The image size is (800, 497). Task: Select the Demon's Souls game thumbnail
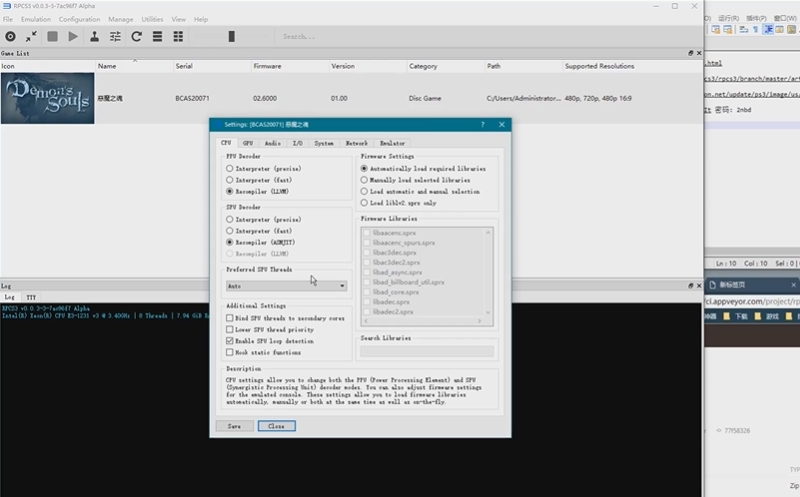(47, 98)
